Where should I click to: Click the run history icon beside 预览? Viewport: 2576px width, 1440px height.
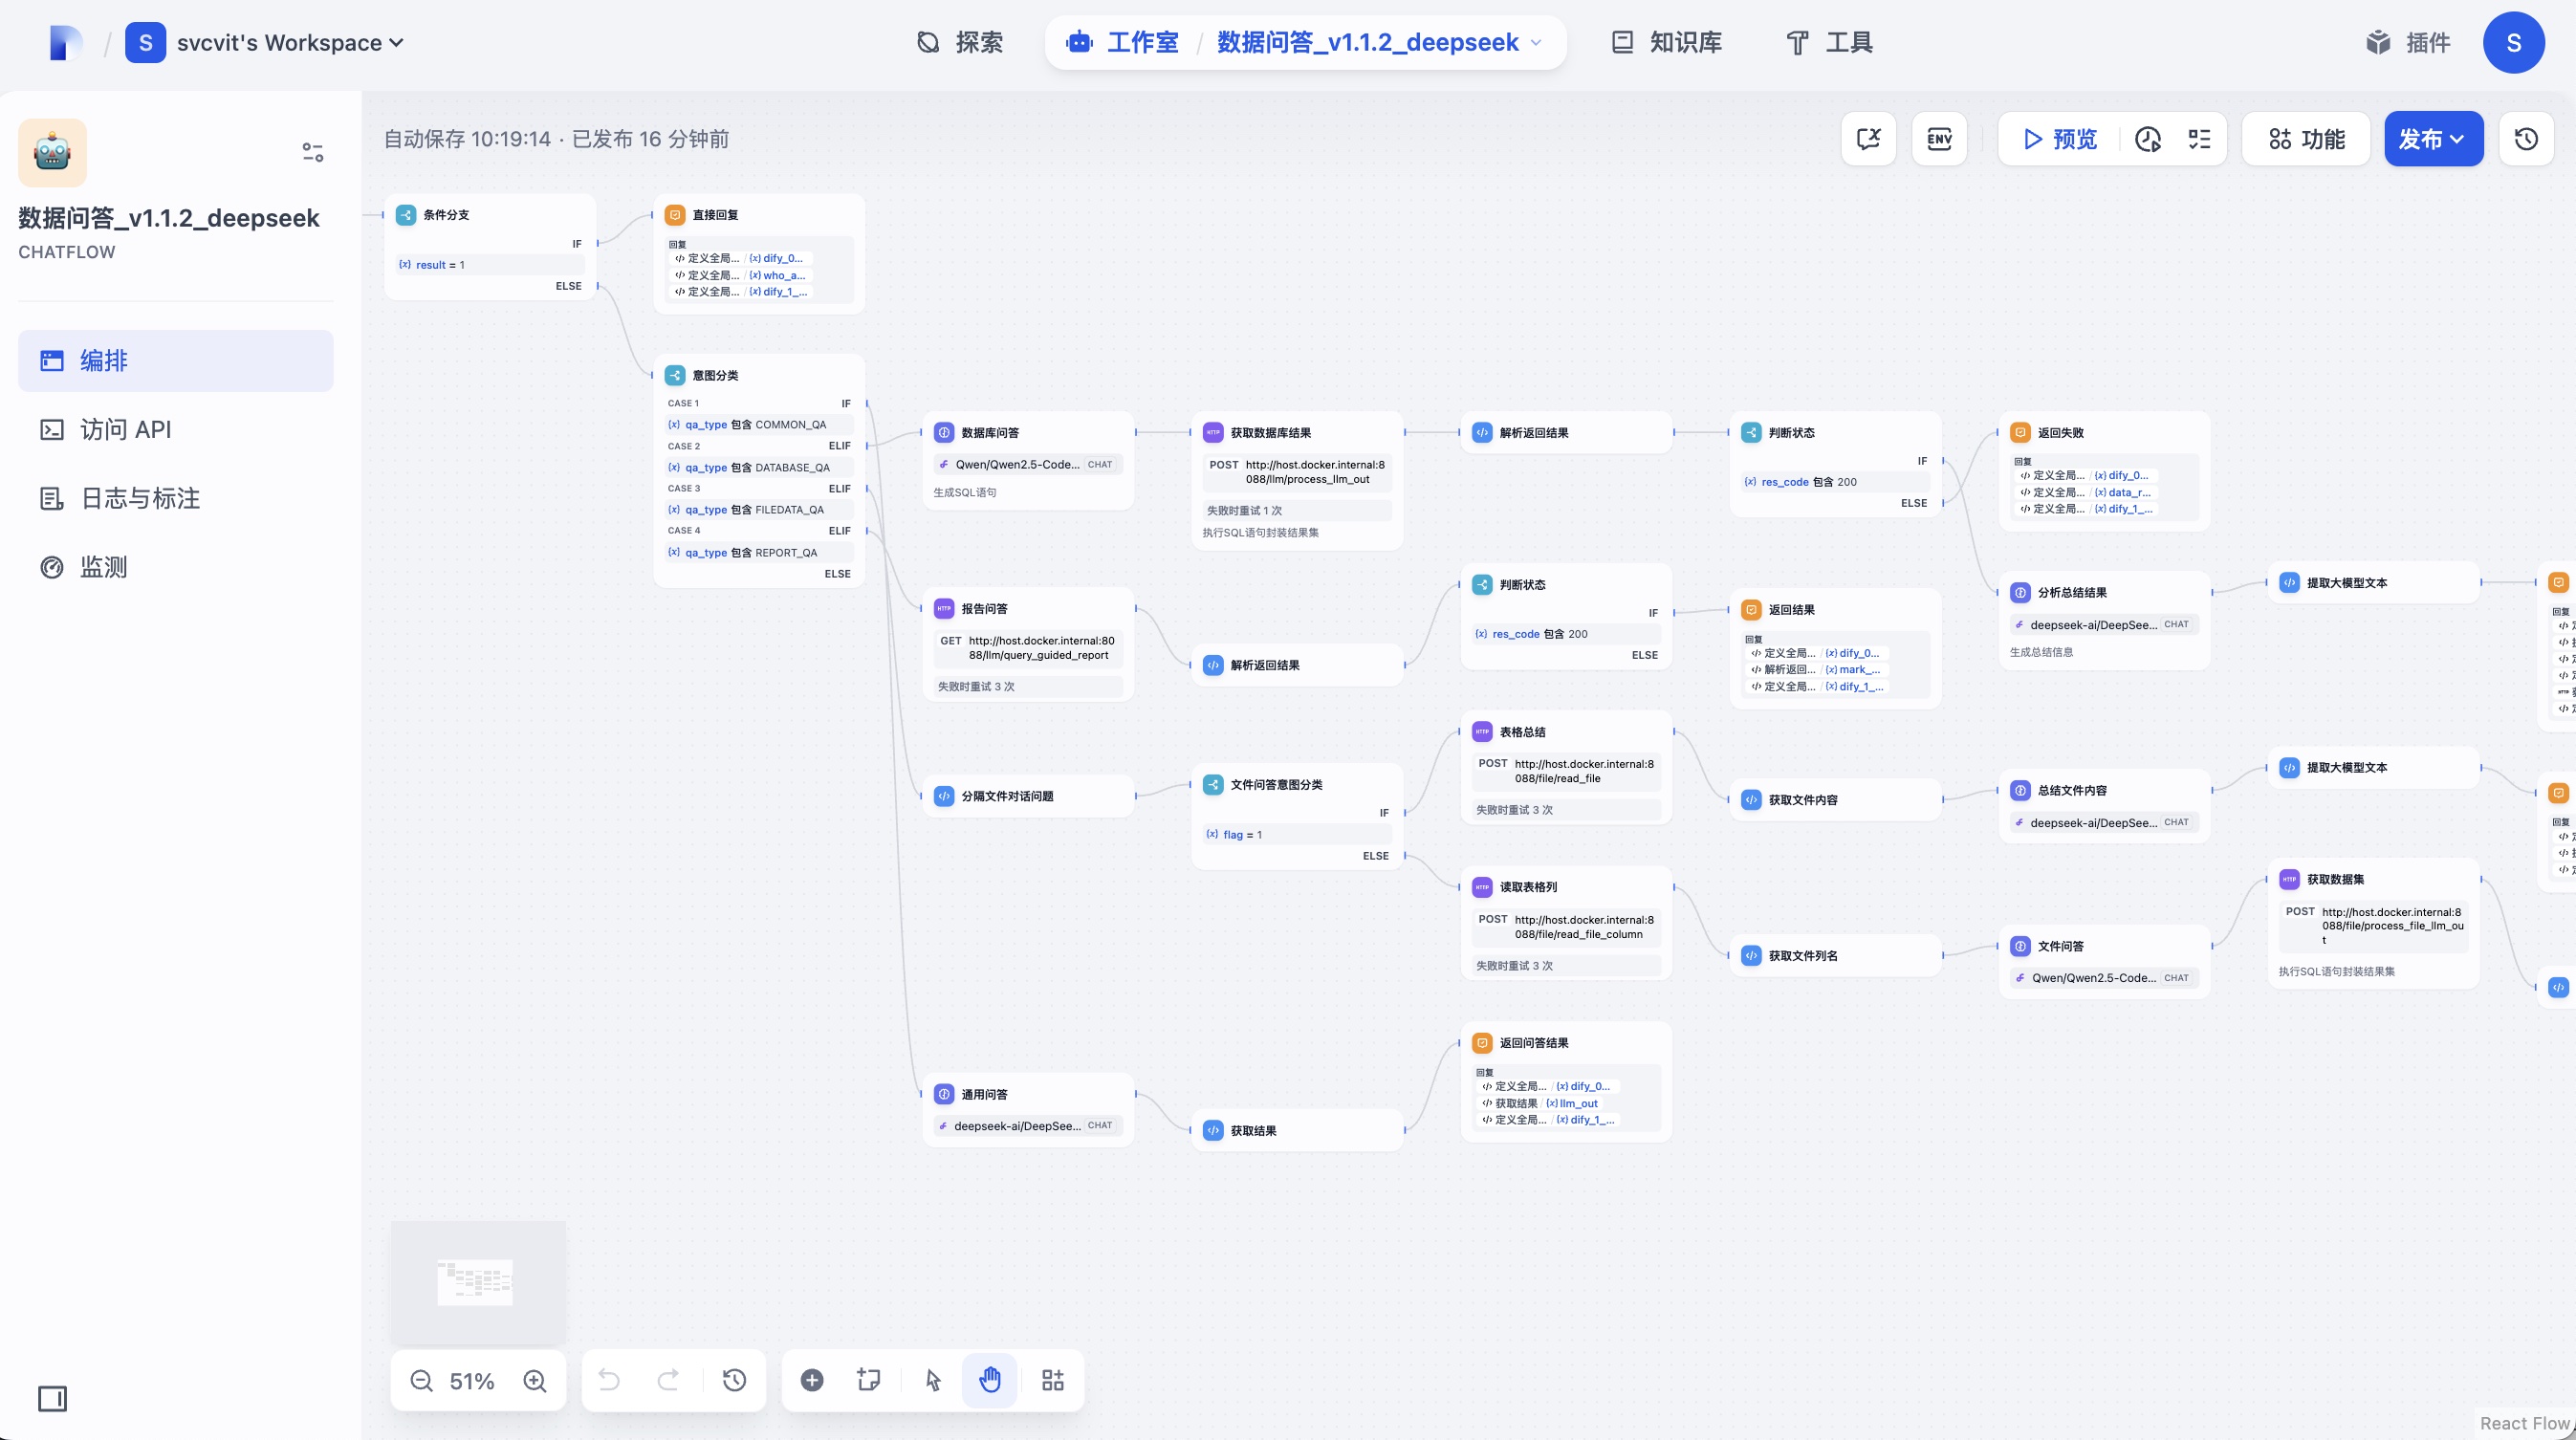[x=2148, y=139]
